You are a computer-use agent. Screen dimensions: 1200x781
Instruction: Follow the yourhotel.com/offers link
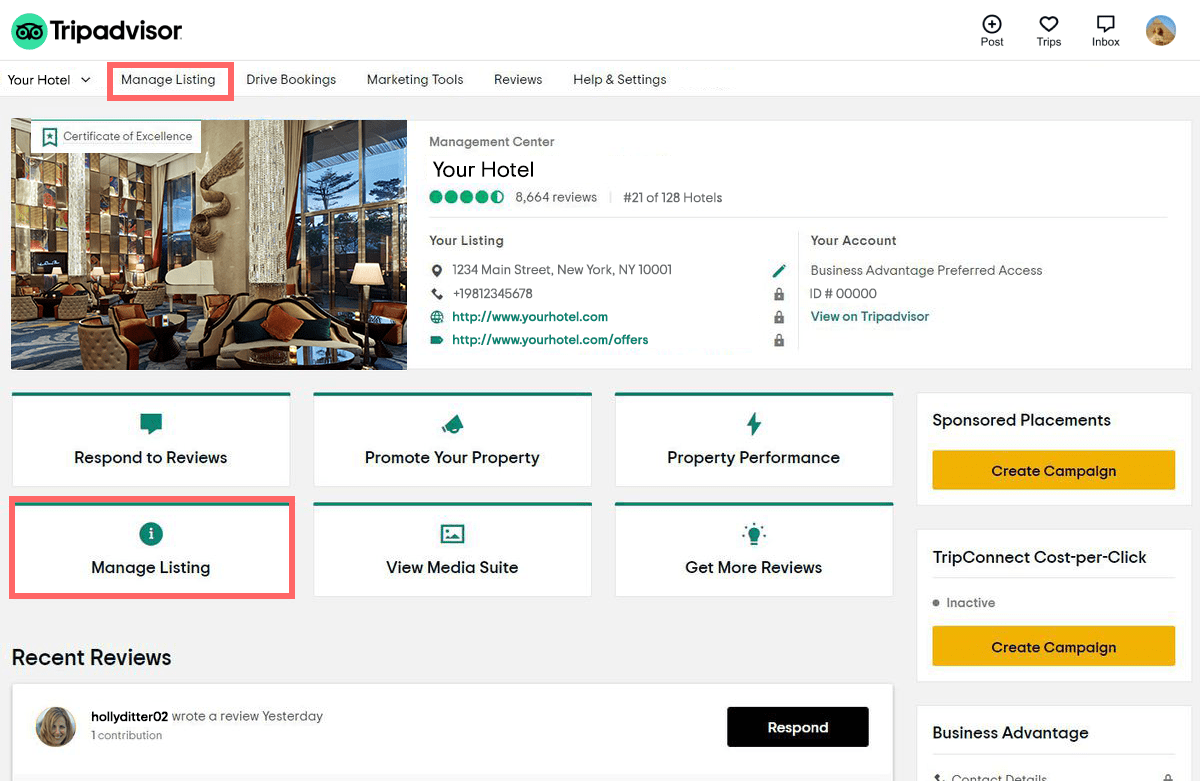[x=550, y=340]
